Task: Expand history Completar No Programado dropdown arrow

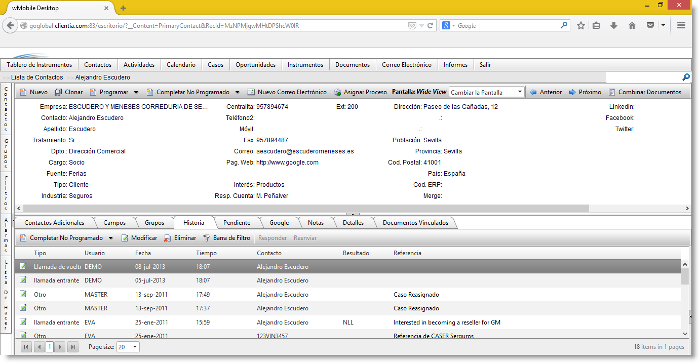Action: pyautogui.click(x=111, y=238)
